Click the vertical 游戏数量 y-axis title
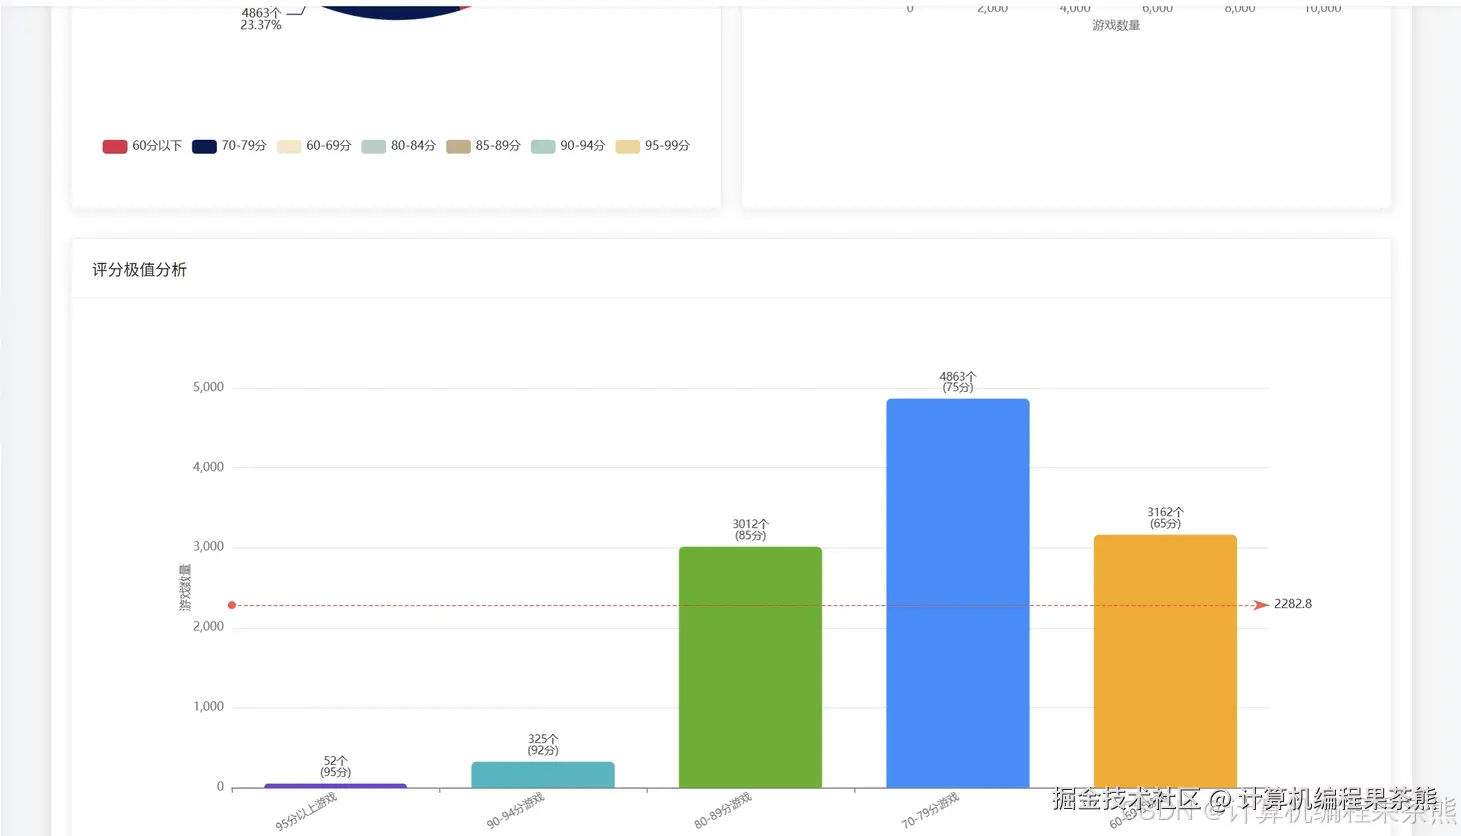The image size is (1461, 836). coord(185,588)
